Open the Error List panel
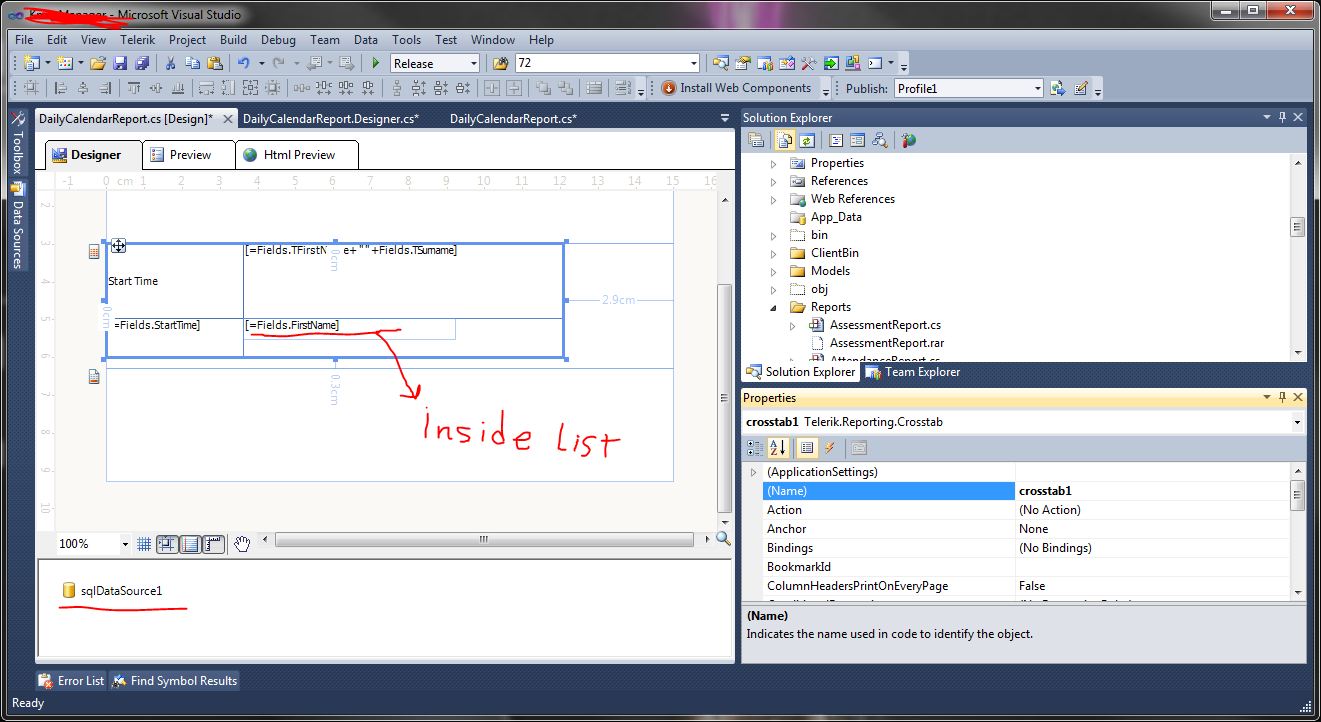The width and height of the screenshot is (1321, 722). tap(70, 681)
